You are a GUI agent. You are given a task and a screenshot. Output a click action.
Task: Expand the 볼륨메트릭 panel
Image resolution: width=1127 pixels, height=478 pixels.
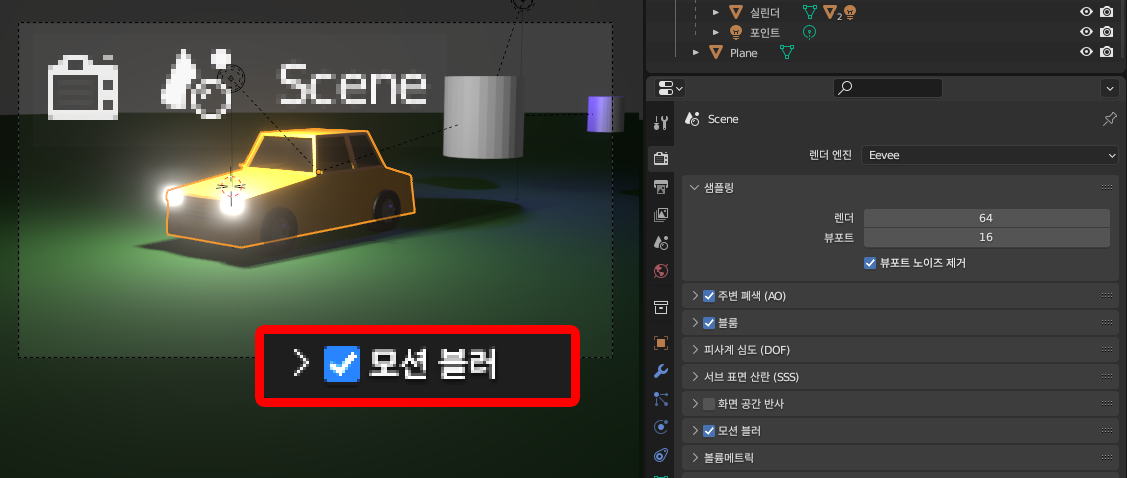coord(695,458)
